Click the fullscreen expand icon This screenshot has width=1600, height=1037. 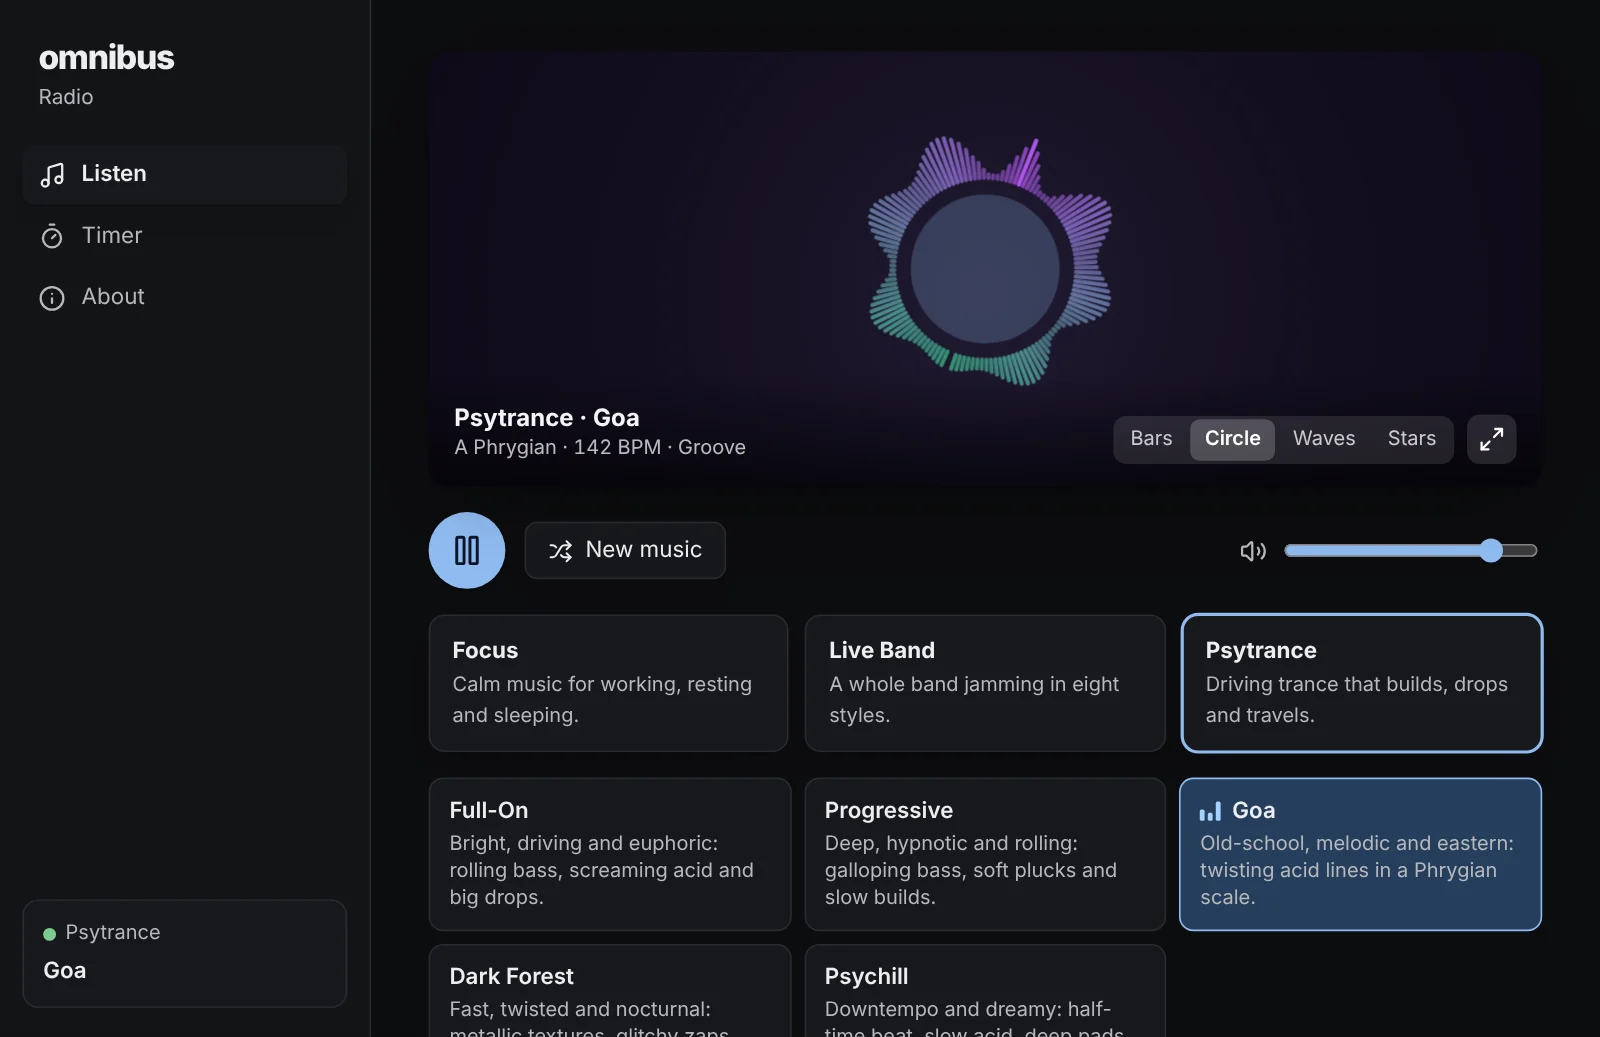[1491, 439]
